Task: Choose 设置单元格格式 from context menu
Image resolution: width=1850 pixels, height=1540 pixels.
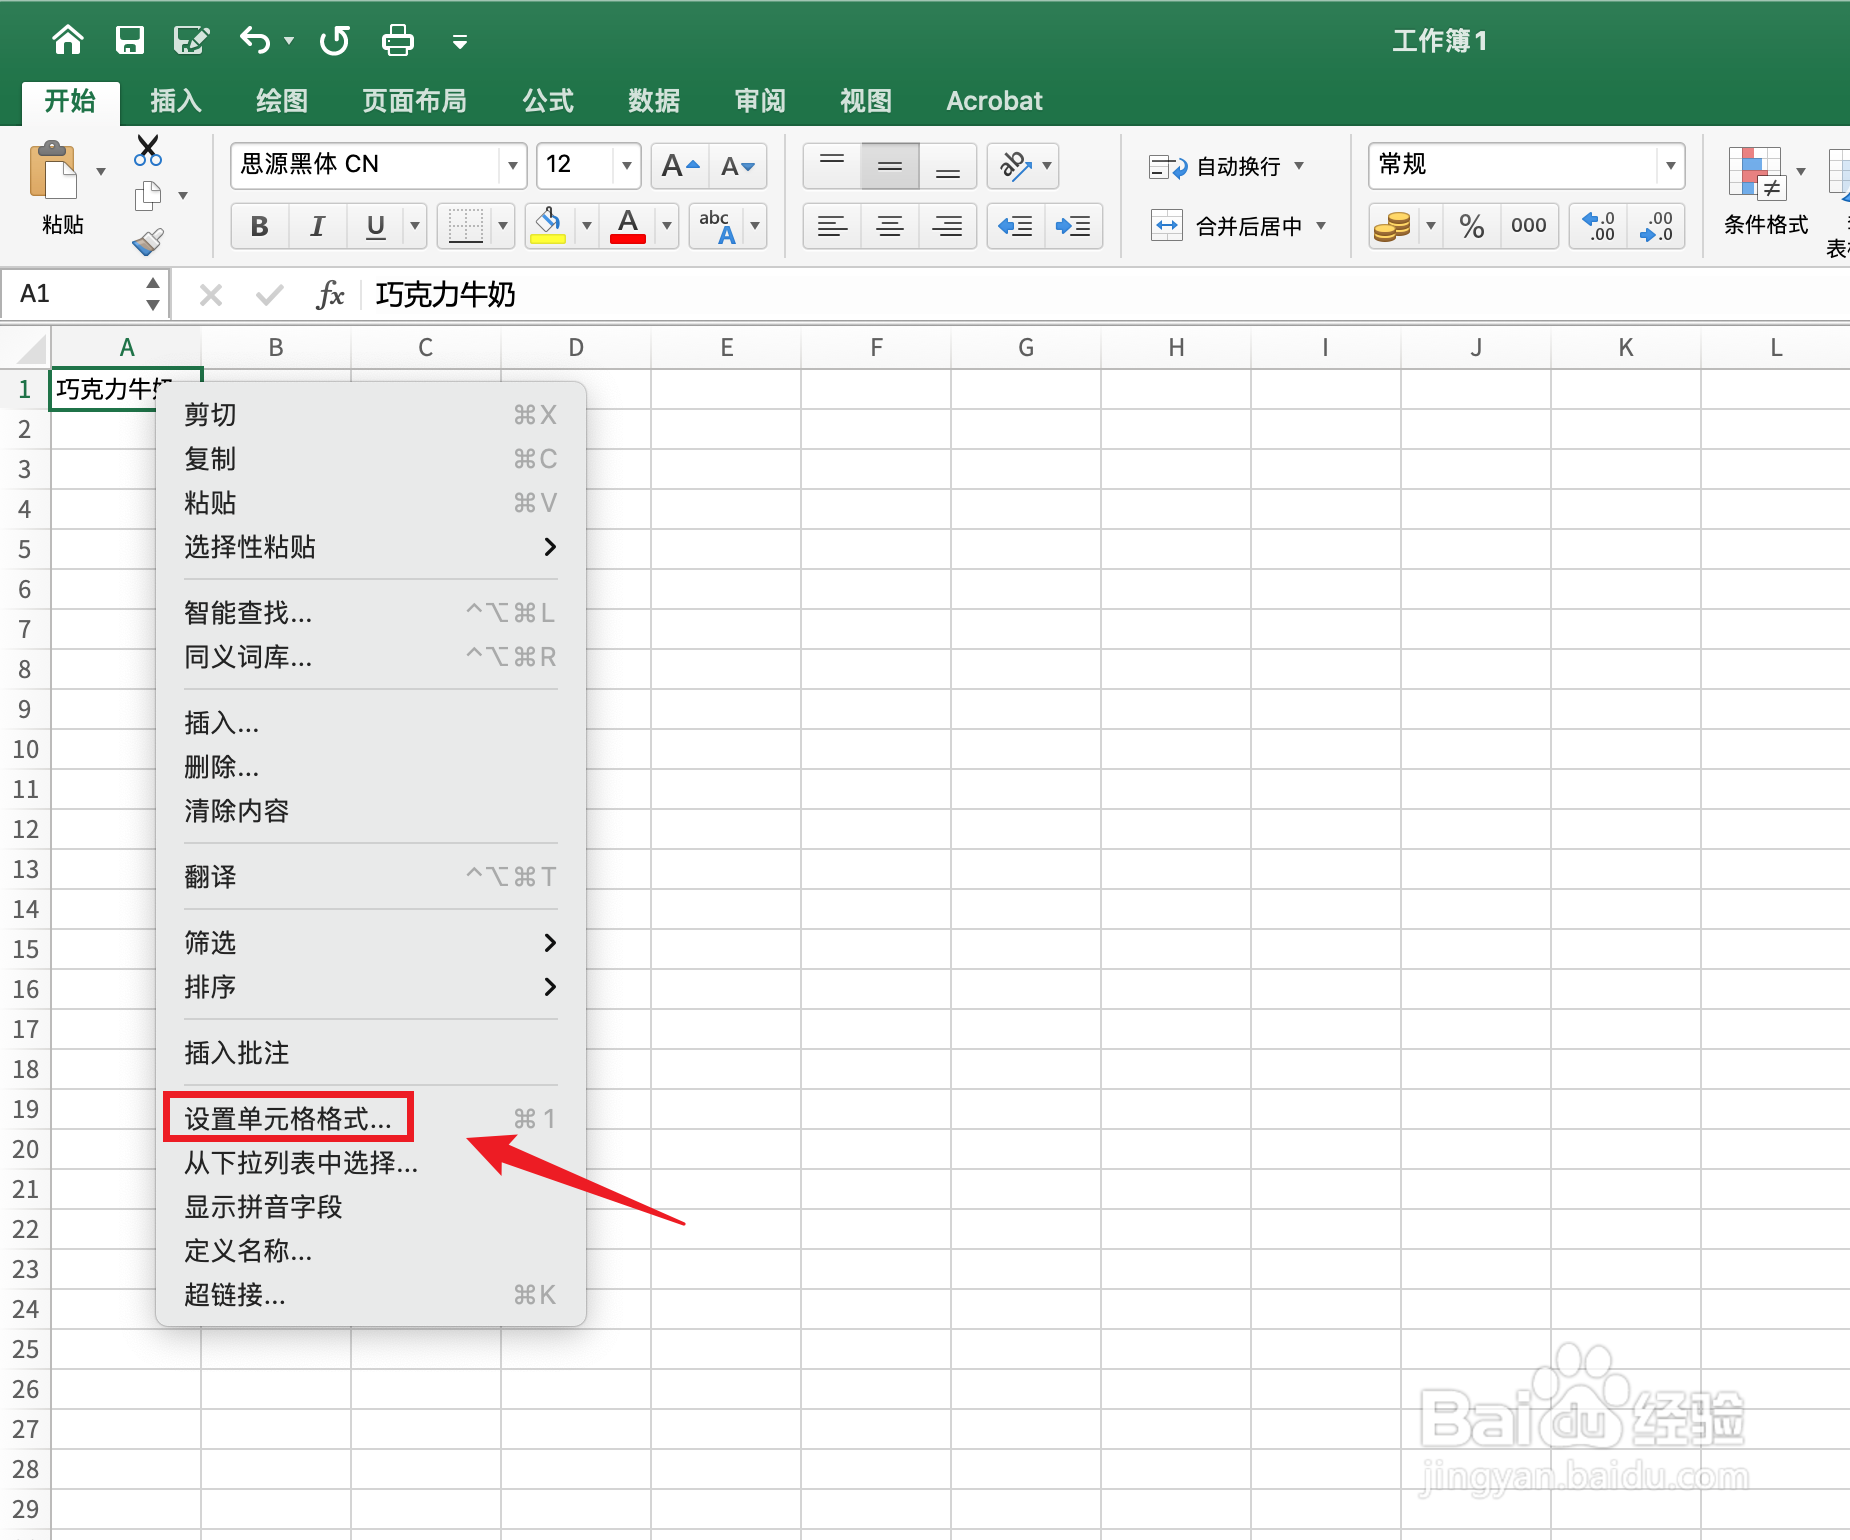Action: tap(287, 1117)
